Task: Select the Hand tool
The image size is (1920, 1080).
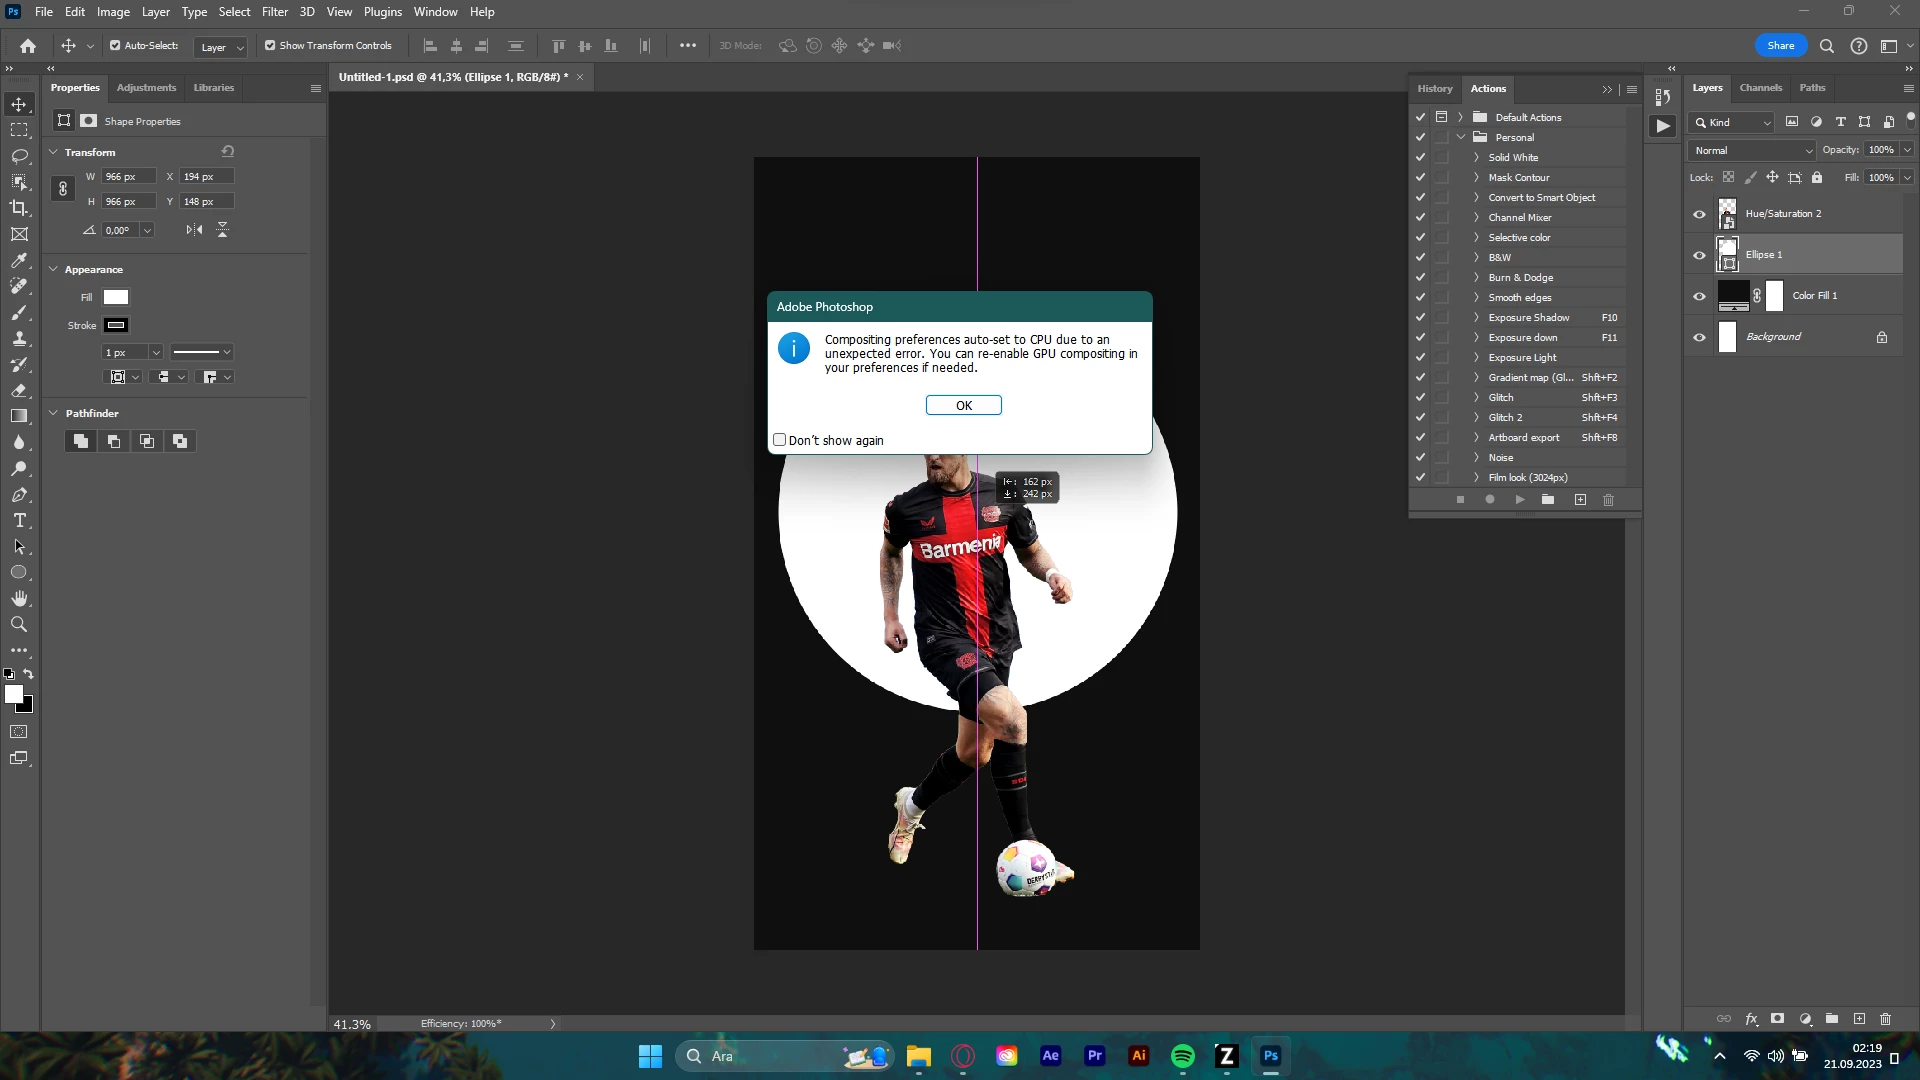Action: click(19, 599)
